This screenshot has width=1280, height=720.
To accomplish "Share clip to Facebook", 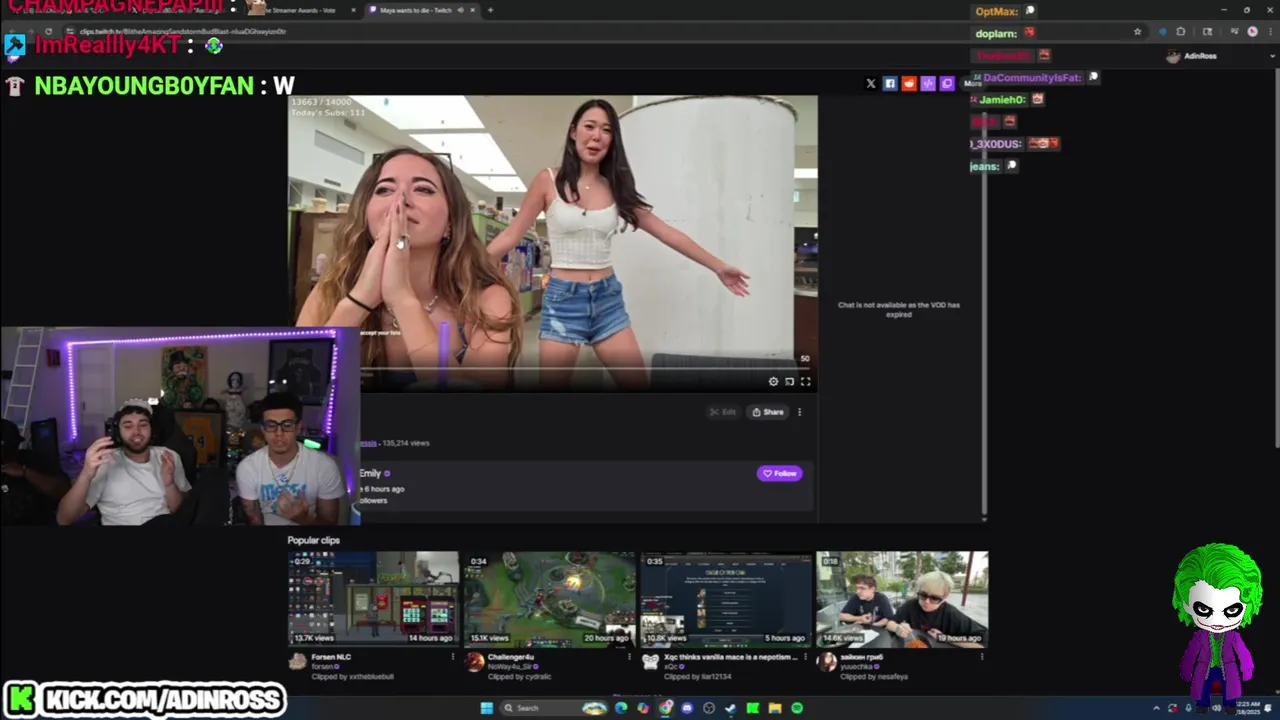I will tap(889, 83).
